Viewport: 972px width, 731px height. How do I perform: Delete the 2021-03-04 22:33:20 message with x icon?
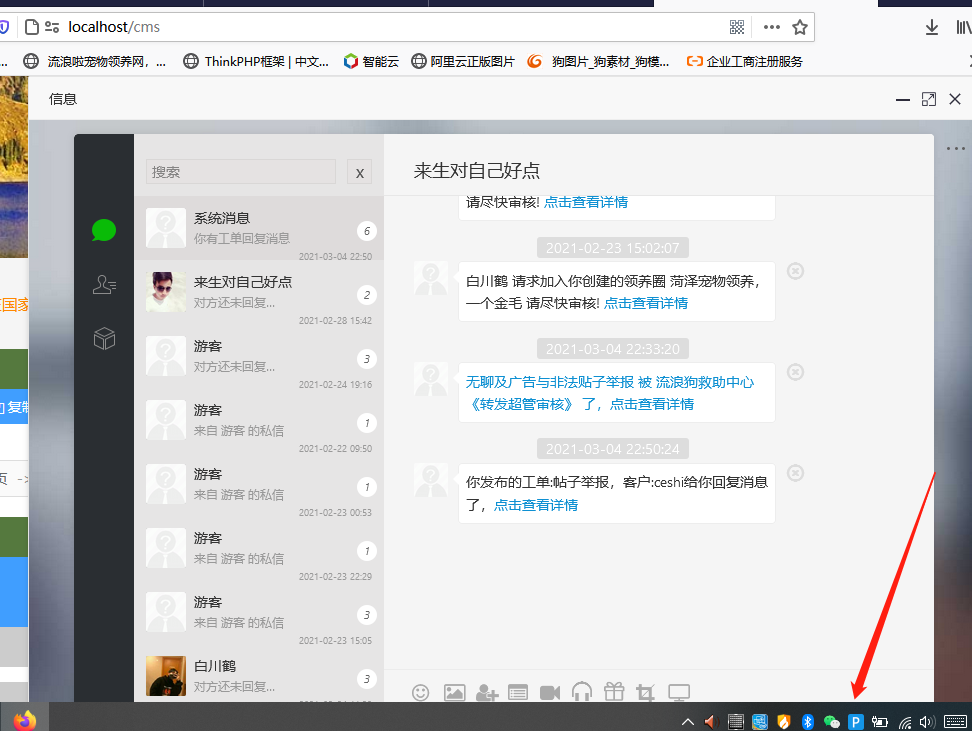point(795,372)
